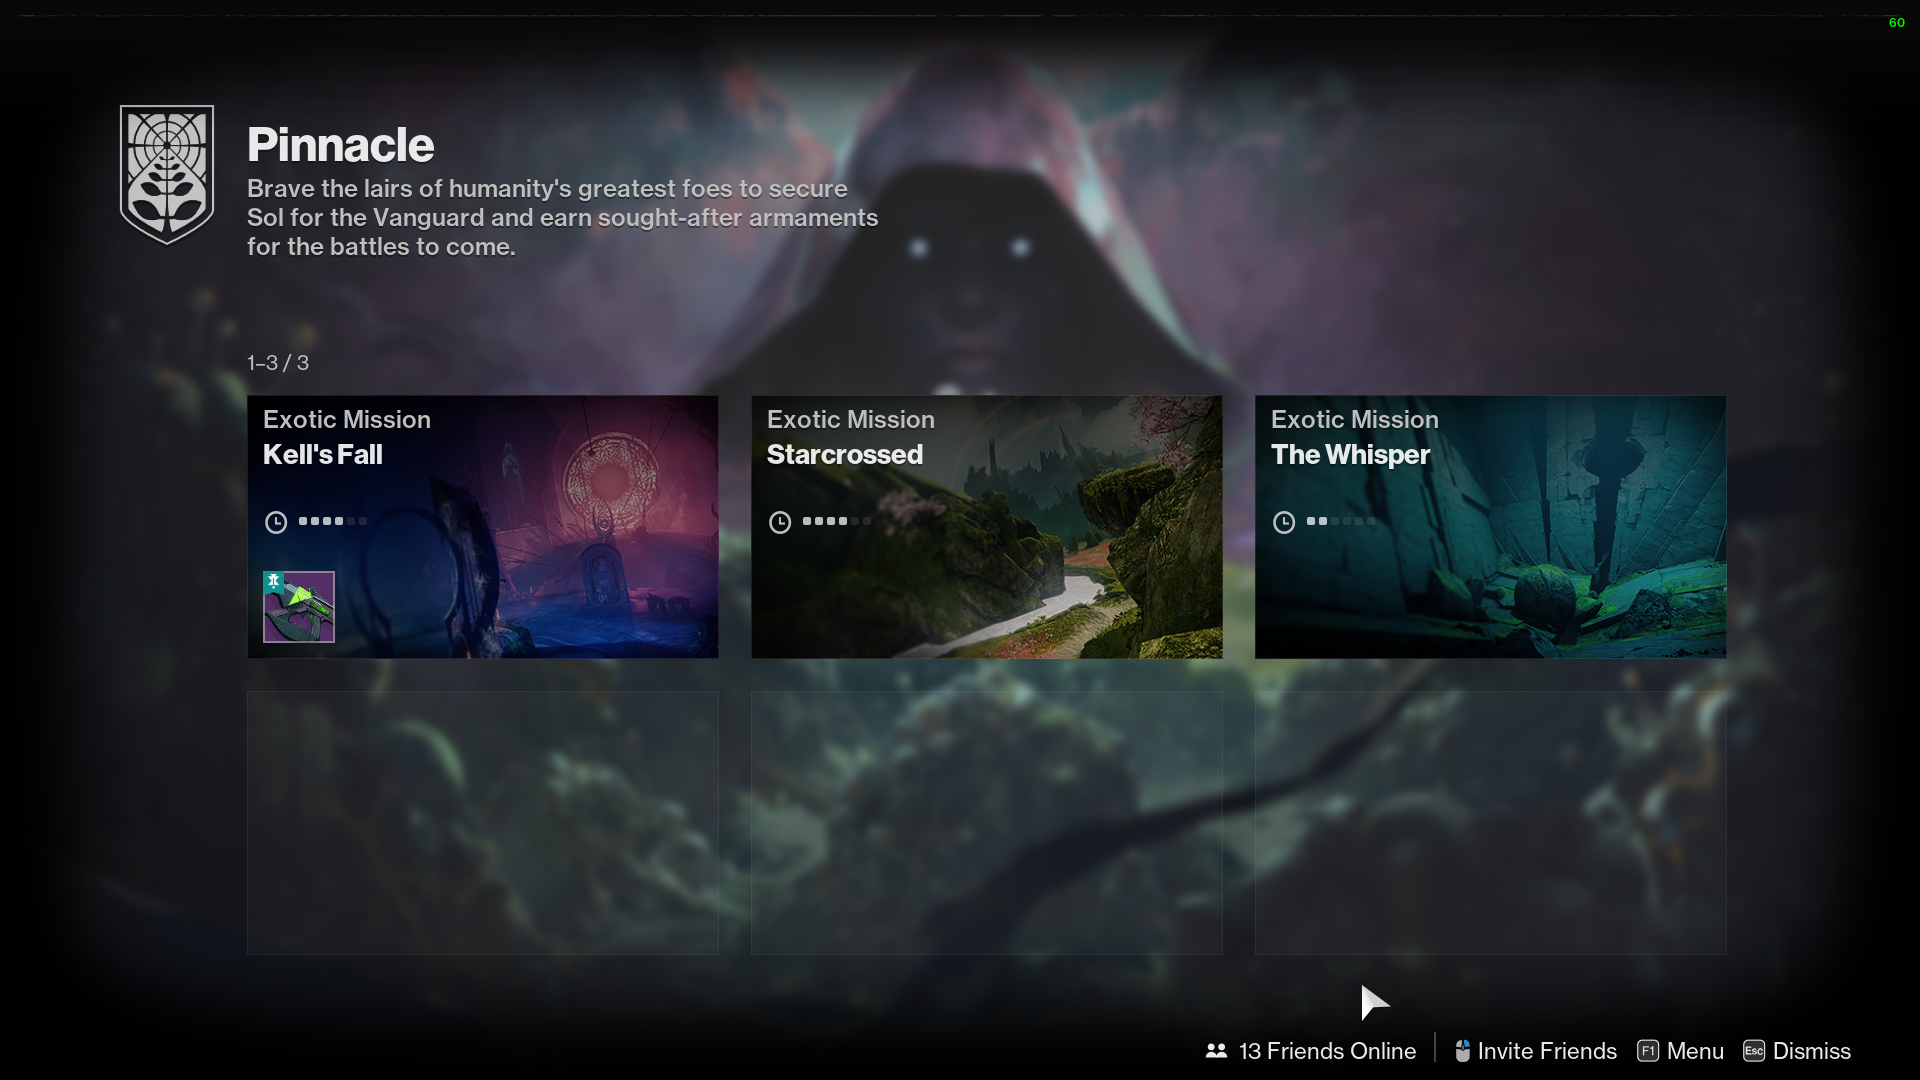Image resolution: width=1920 pixels, height=1080 pixels.
Task: Click the mouse icon beside Invite Friends
Action: pos(1462,1051)
